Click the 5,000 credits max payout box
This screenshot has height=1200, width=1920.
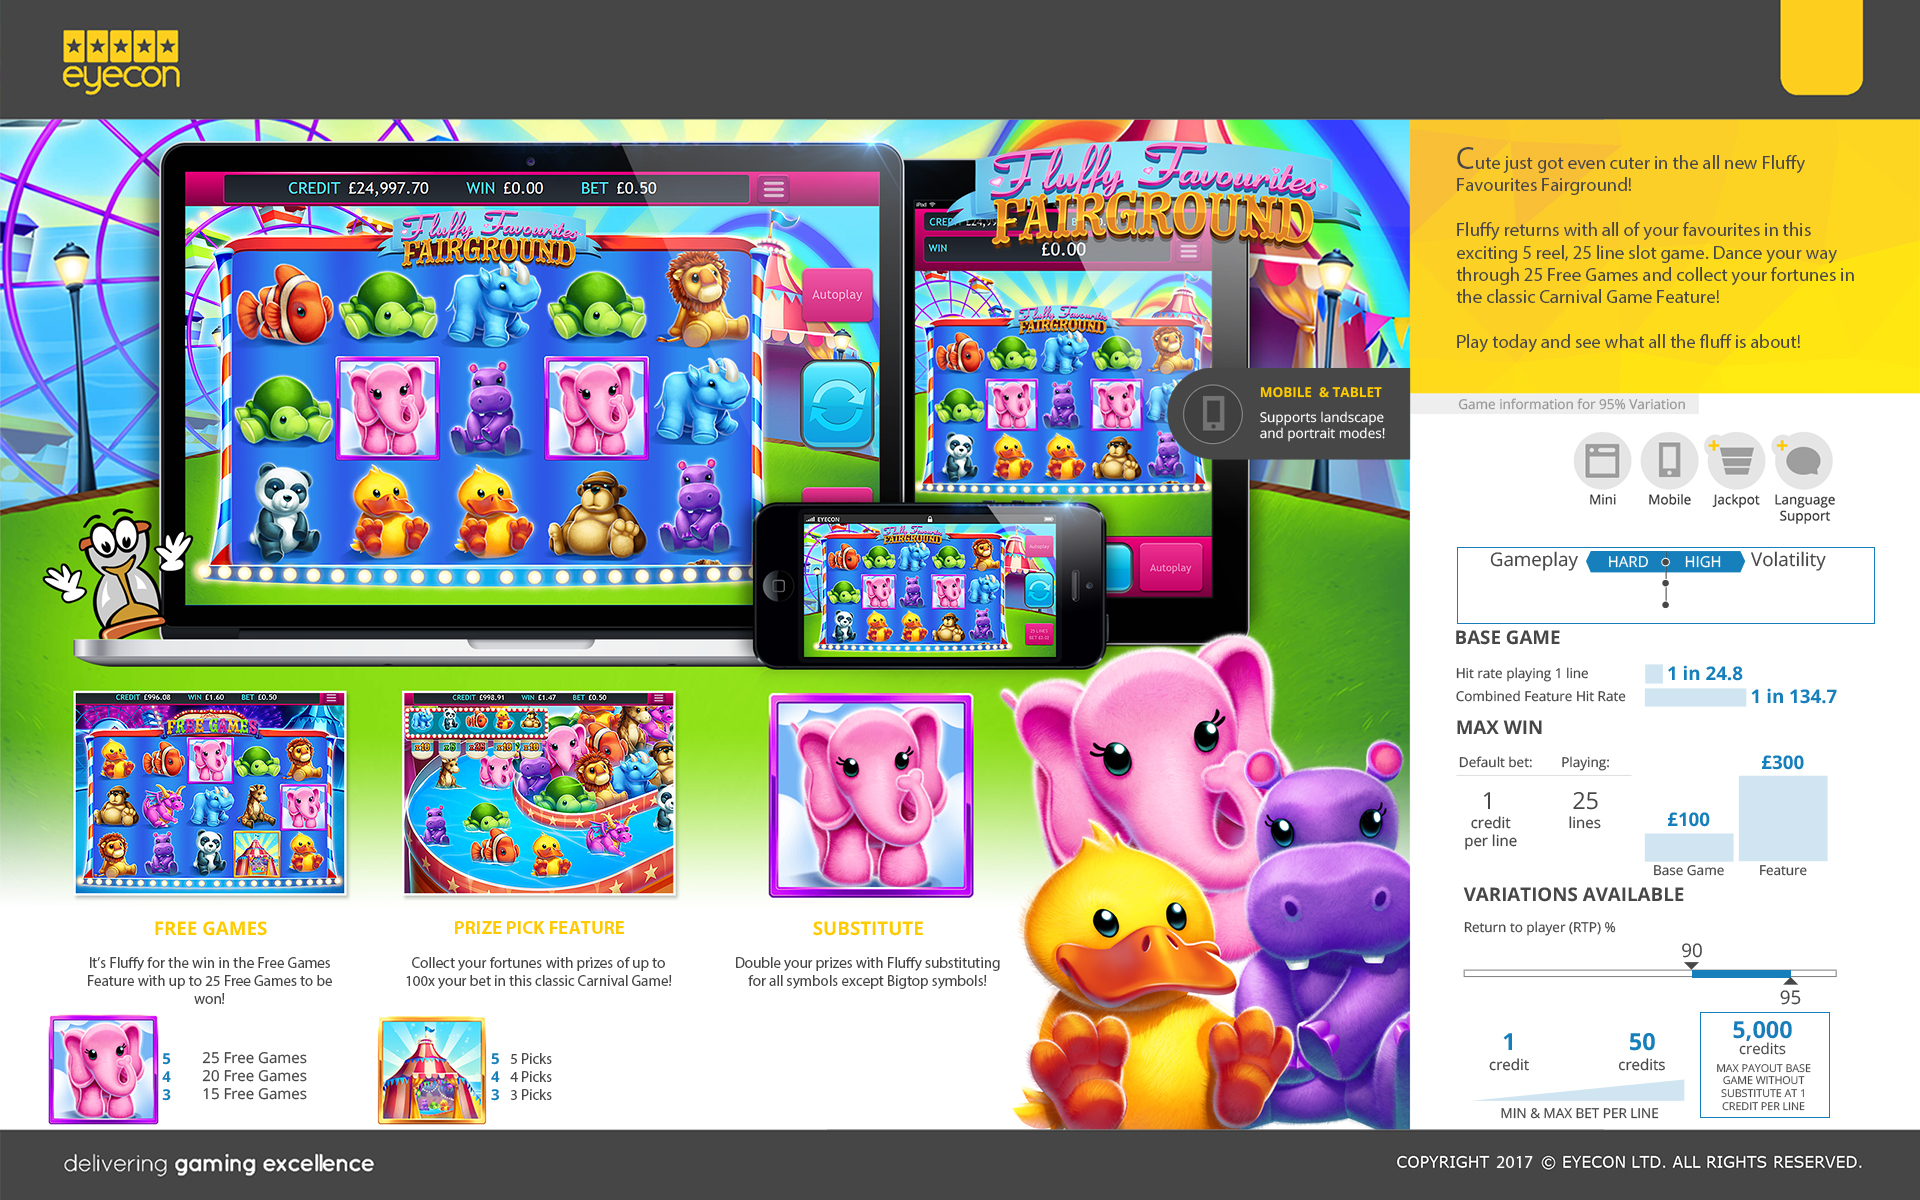coord(1764,1064)
